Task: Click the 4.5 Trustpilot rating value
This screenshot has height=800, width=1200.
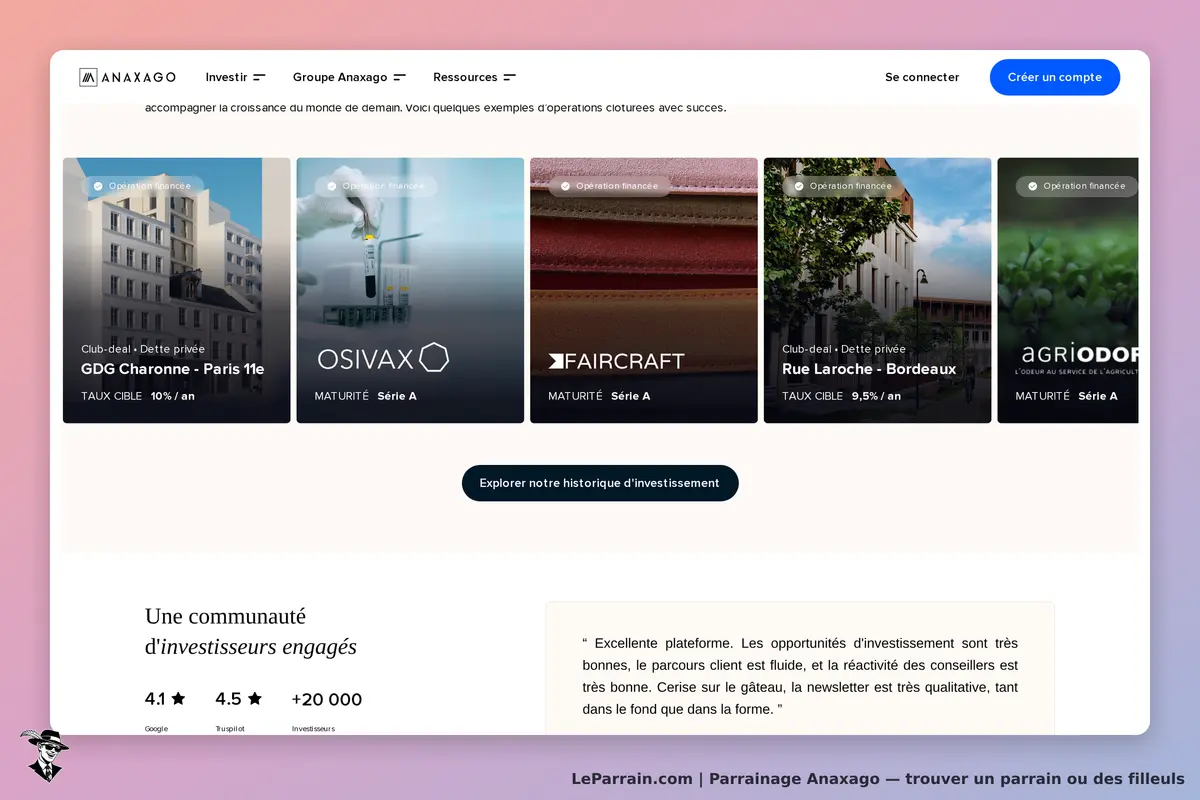Action: click(x=228, y=699)
